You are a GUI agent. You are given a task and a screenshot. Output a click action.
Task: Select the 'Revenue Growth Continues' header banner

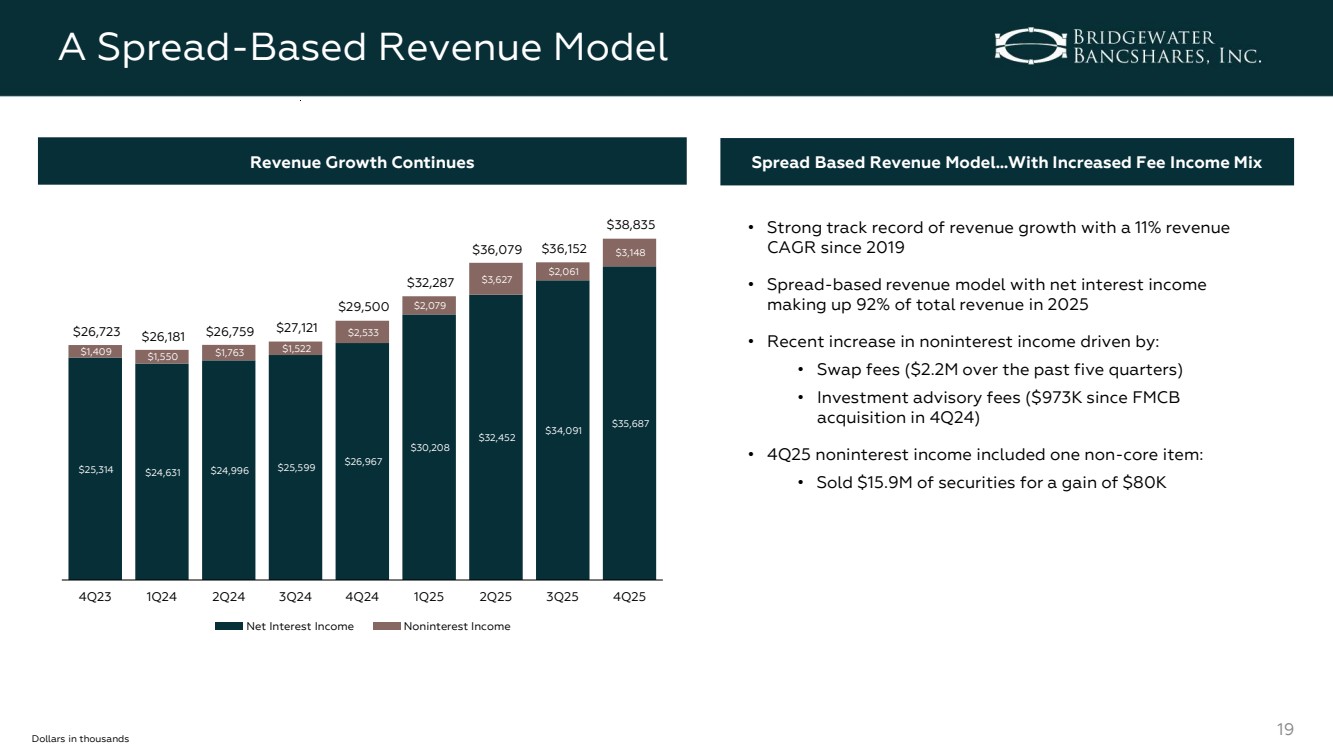coord(362,162)
